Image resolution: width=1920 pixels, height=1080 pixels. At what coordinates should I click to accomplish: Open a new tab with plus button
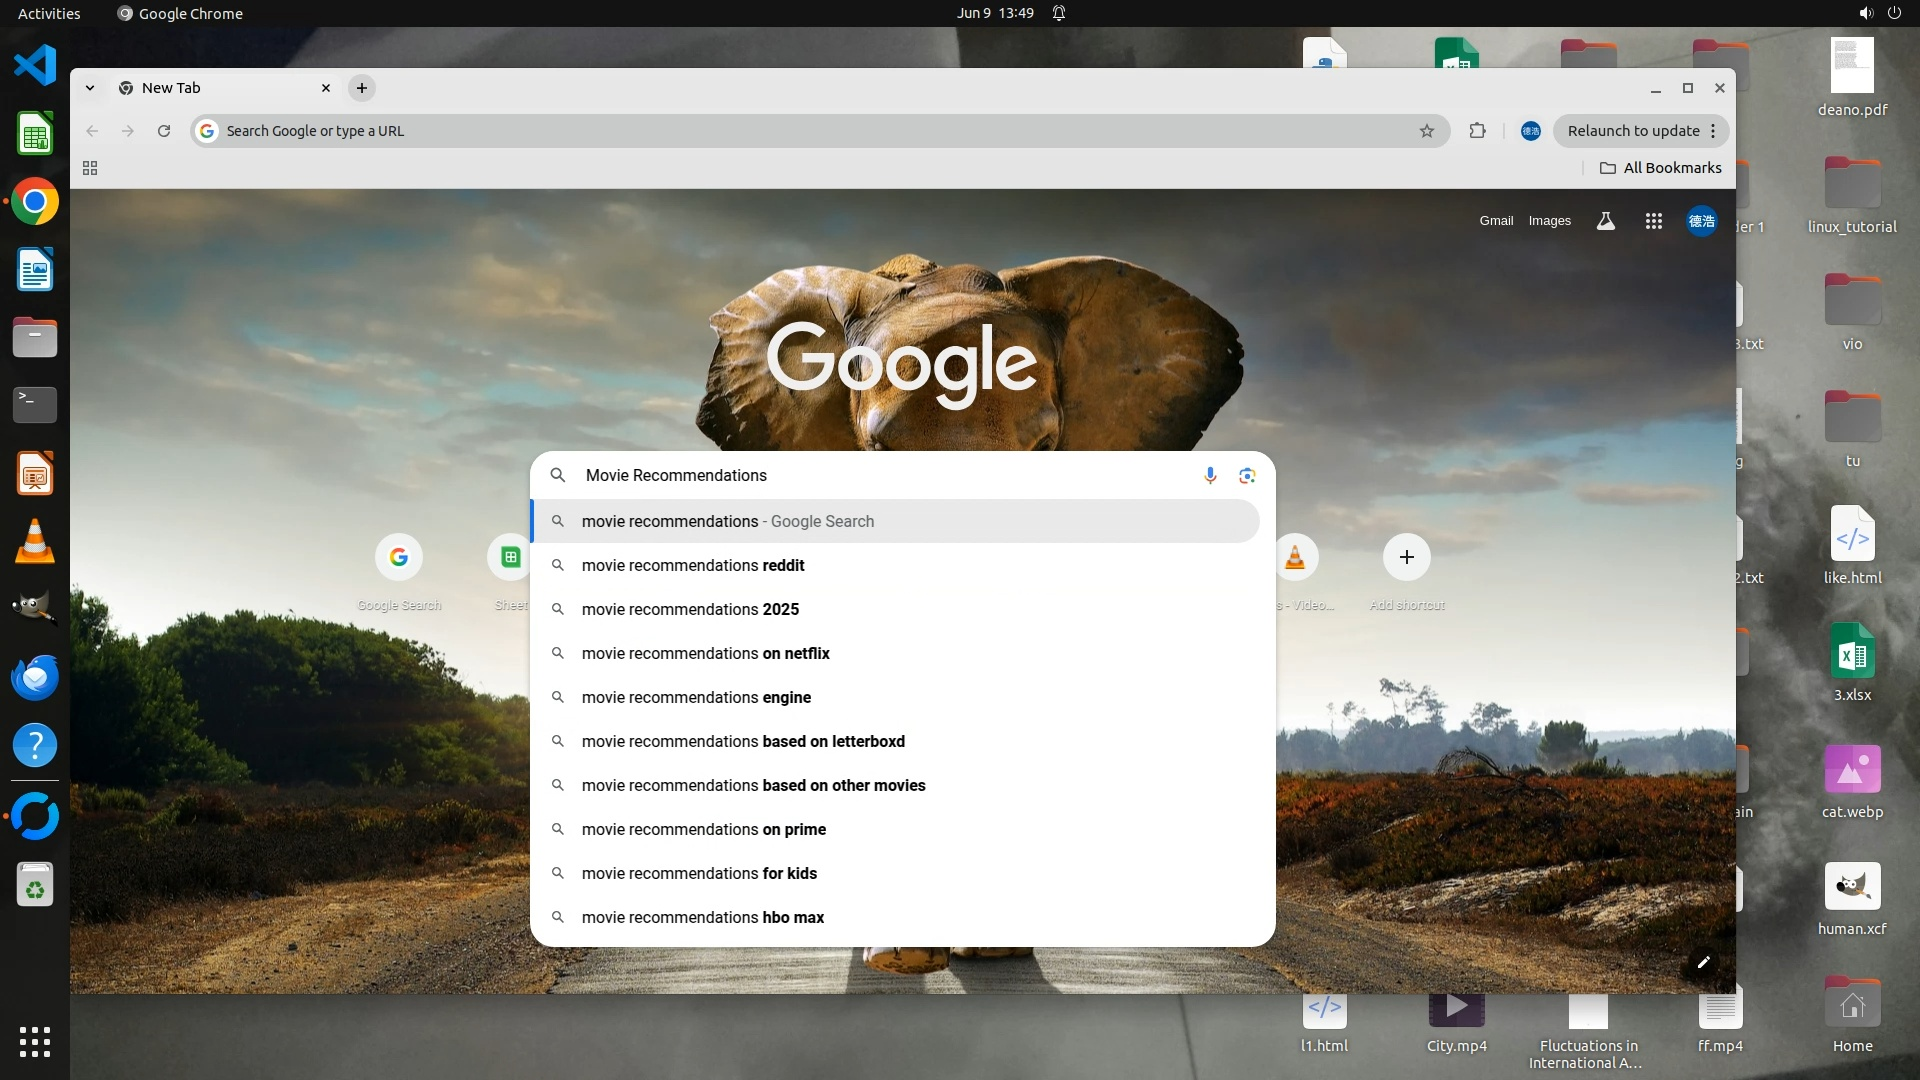(362, 88)
